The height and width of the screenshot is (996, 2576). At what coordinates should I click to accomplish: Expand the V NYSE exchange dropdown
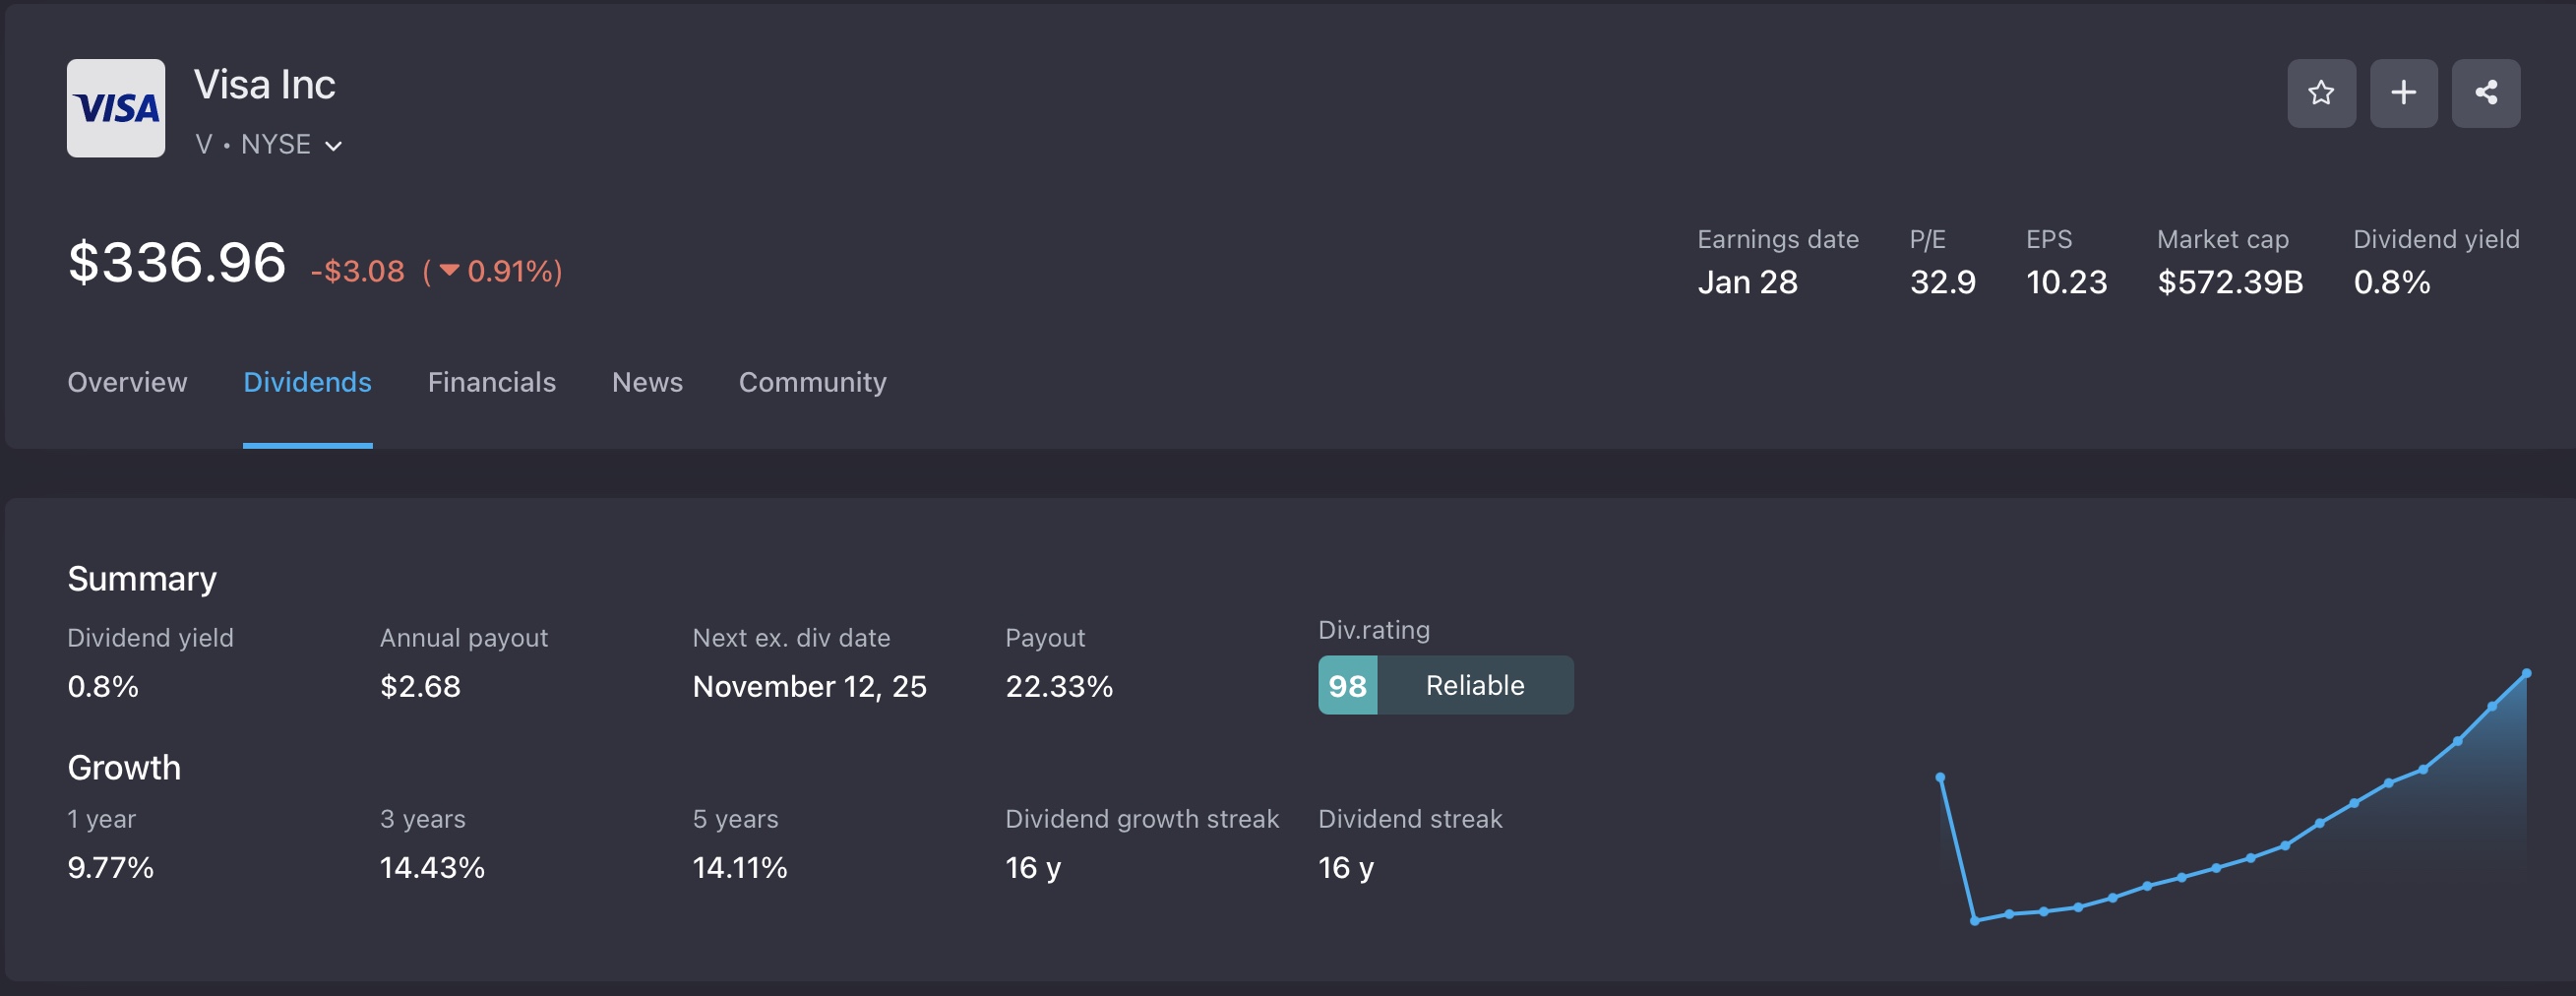click(x=333, y=146)
